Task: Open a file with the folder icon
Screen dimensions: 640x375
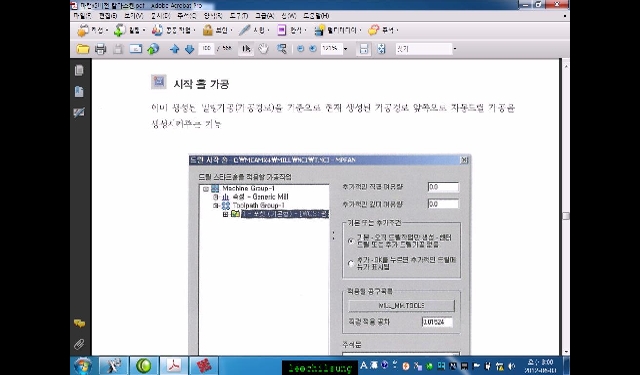Action: pyautogui.click(x=83, y=49)
